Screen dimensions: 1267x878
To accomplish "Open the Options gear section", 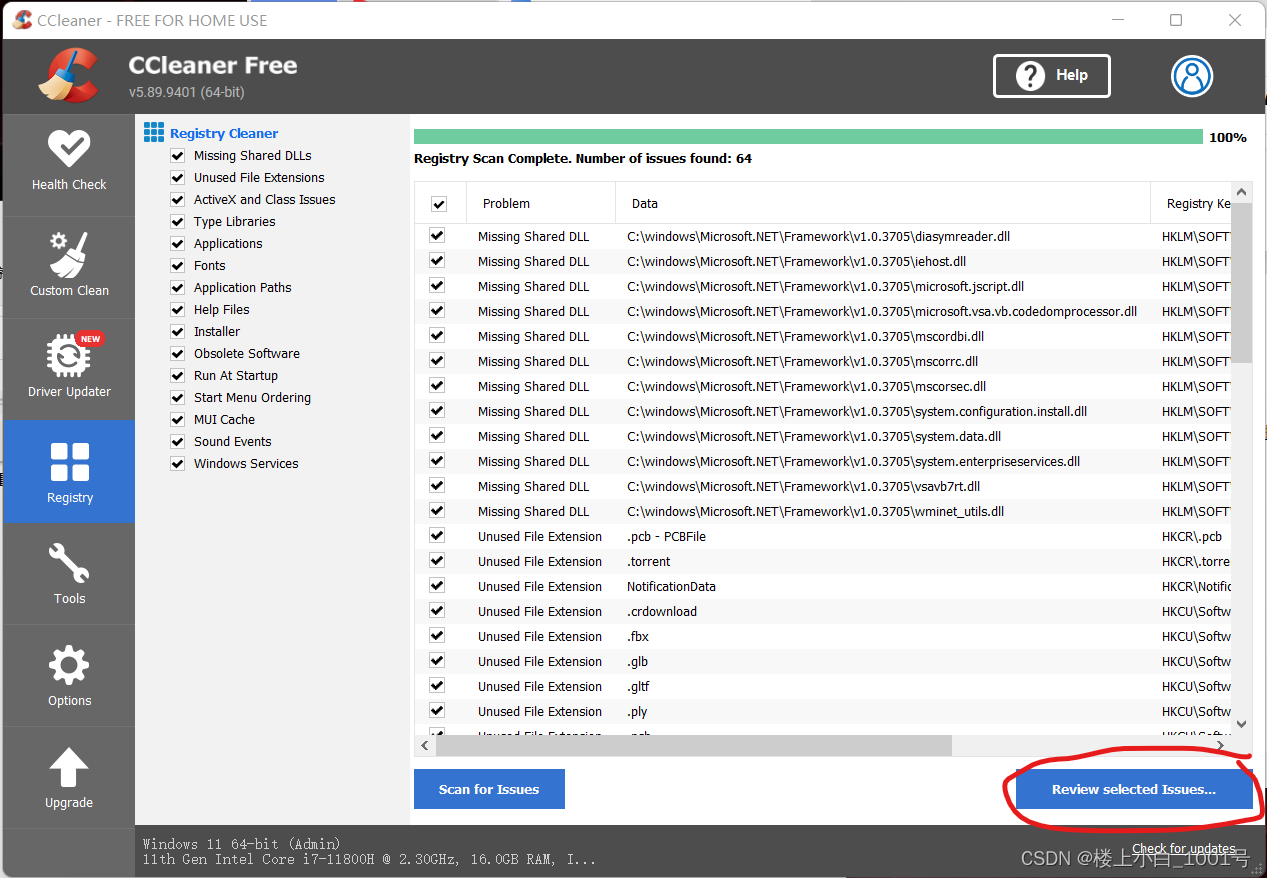I will point(69,676).
